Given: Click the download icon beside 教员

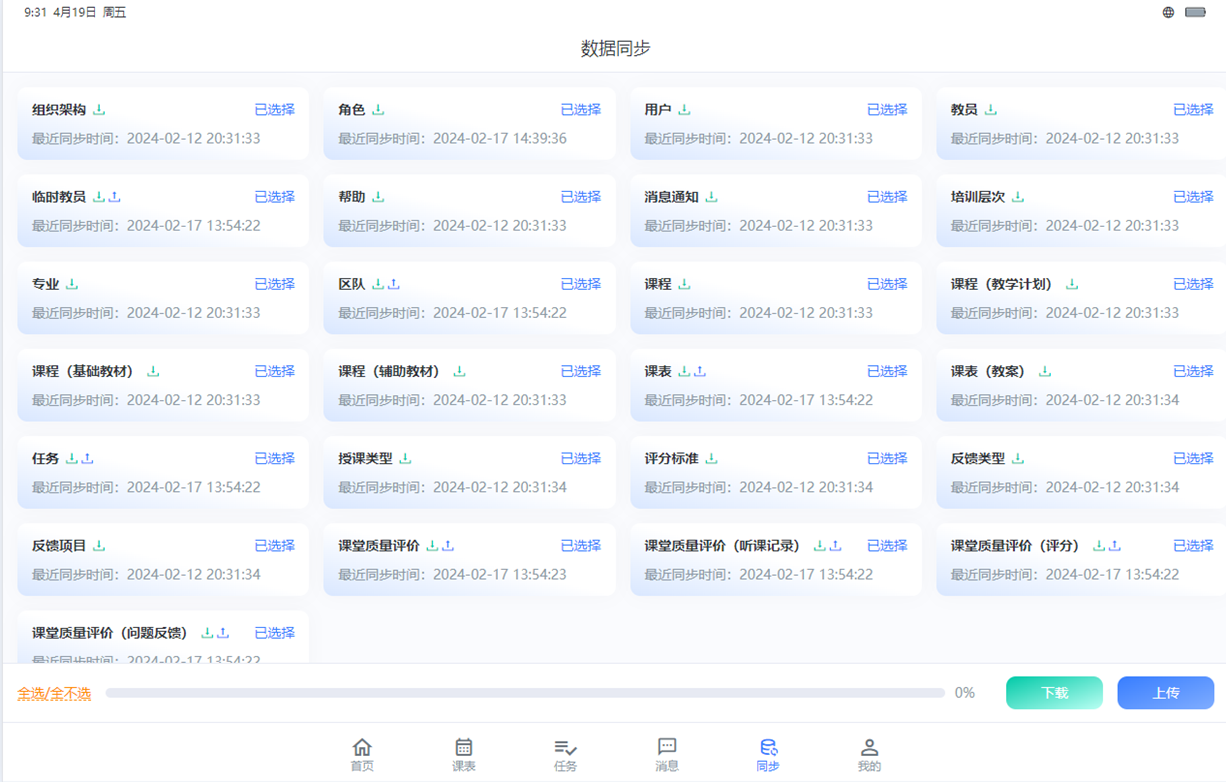Looking at the screenshot, I should 991,110.
